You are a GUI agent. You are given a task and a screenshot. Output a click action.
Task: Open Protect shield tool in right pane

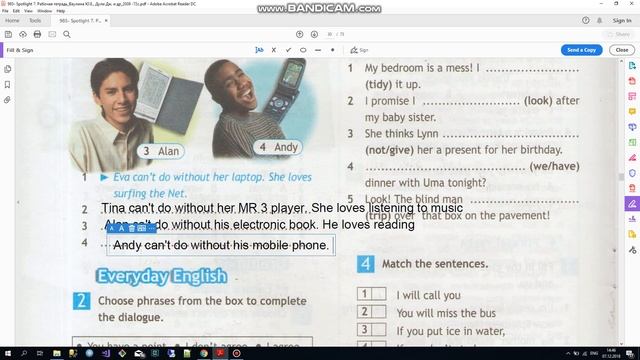point(632,173)
